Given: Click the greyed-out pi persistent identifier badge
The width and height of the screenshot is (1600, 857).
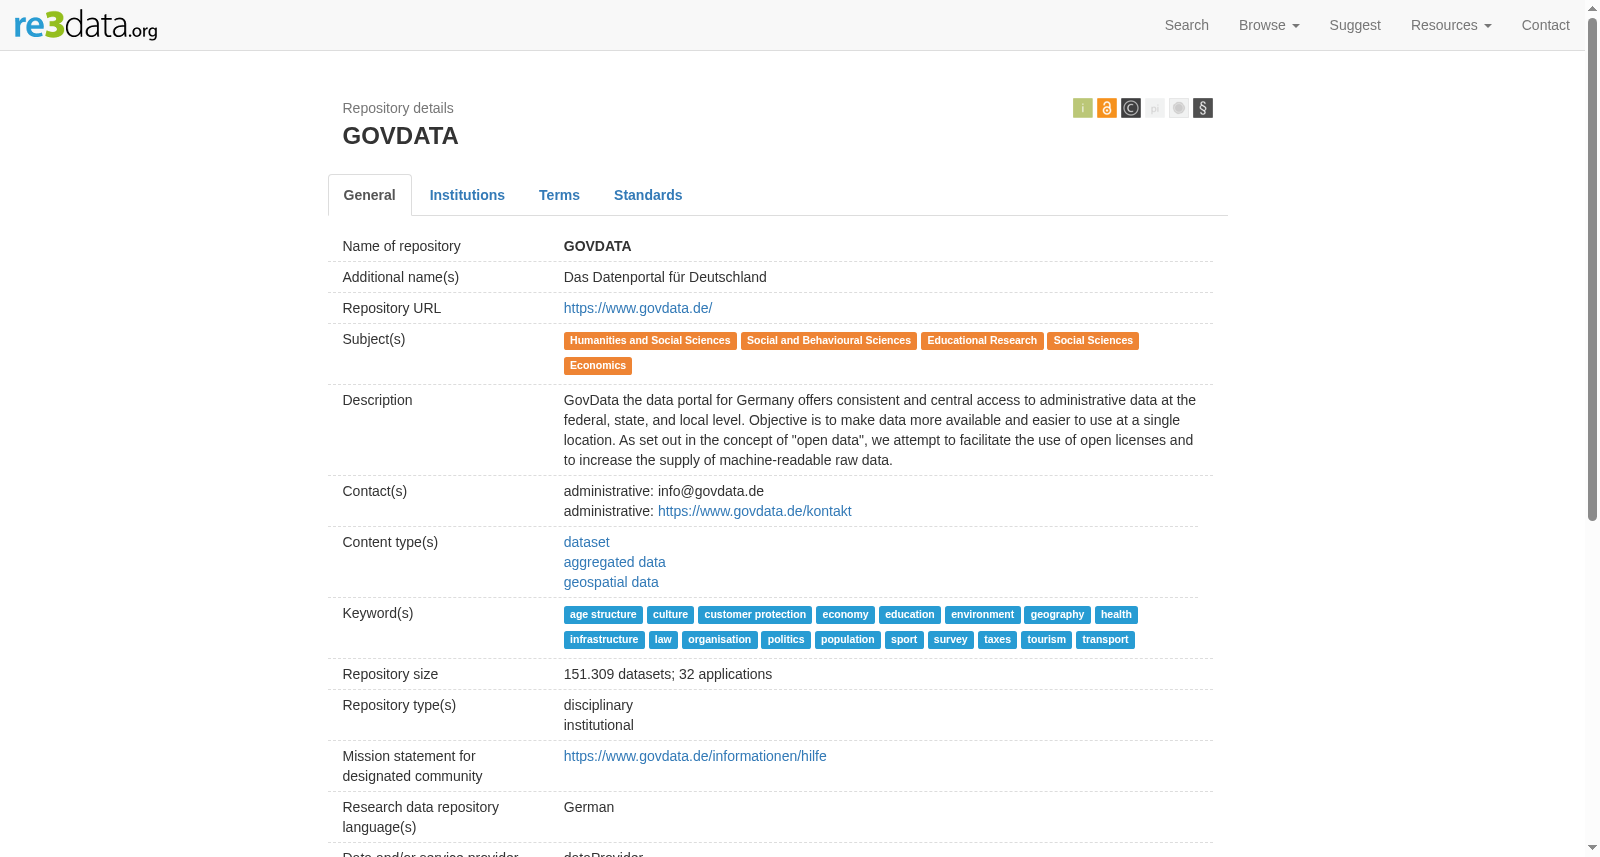Looking at the screenshot, I should point(1155,108).
